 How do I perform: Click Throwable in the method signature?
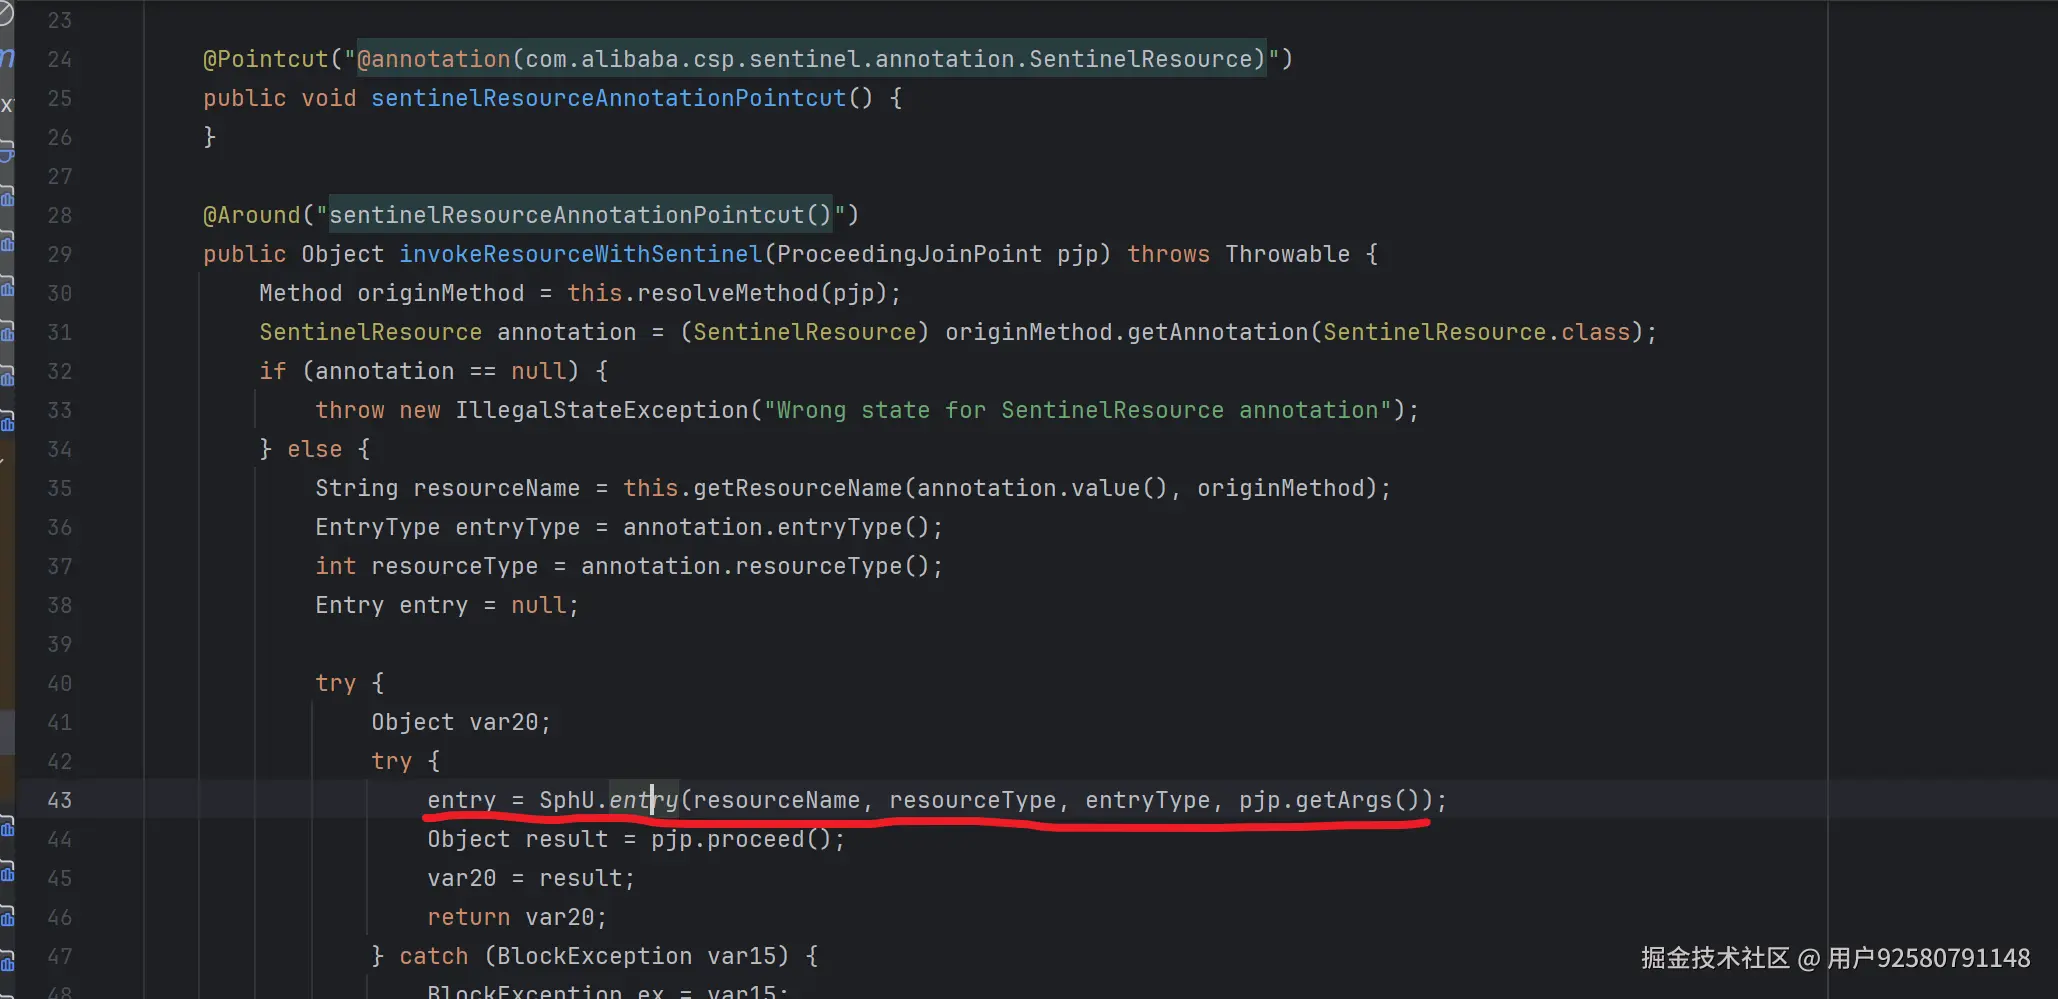(1288, 254)
